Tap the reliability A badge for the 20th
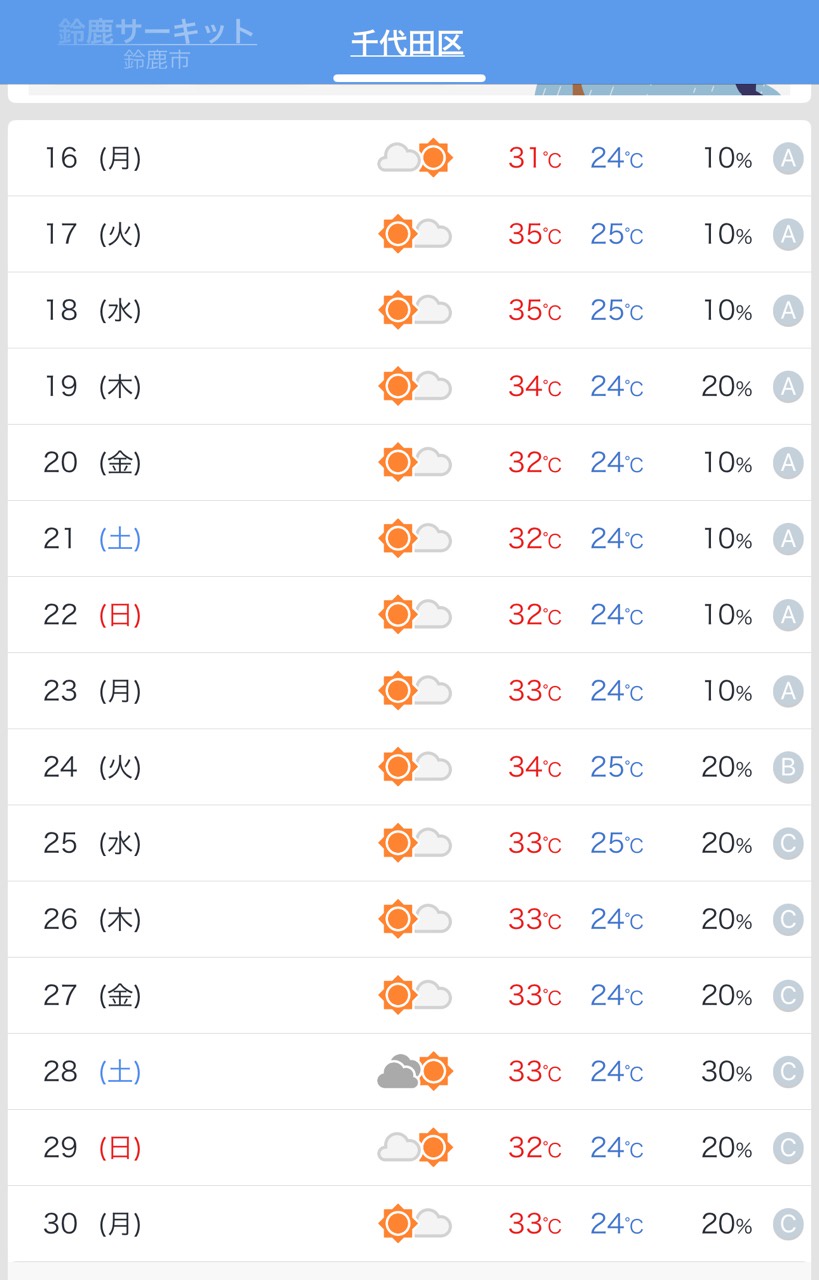The width and height of the screenshot is (819, 1280). pyautogui.click(x=788, y=462)
